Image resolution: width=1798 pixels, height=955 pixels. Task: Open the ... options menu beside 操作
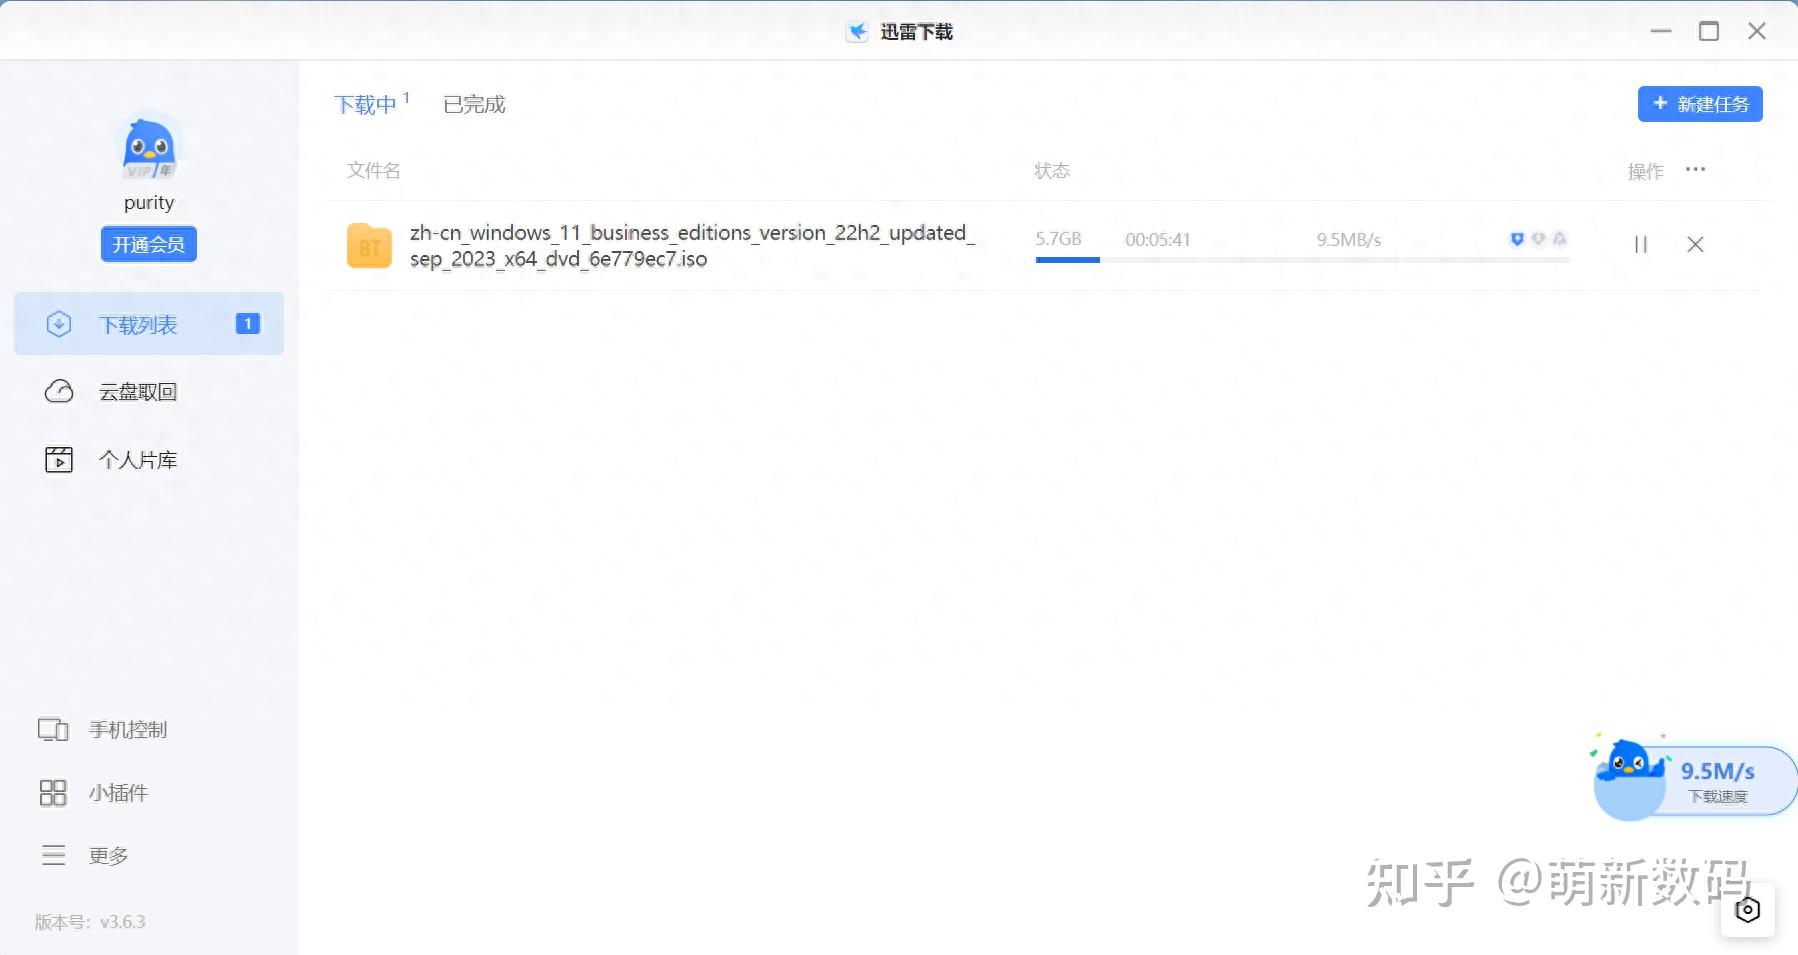1696,169
